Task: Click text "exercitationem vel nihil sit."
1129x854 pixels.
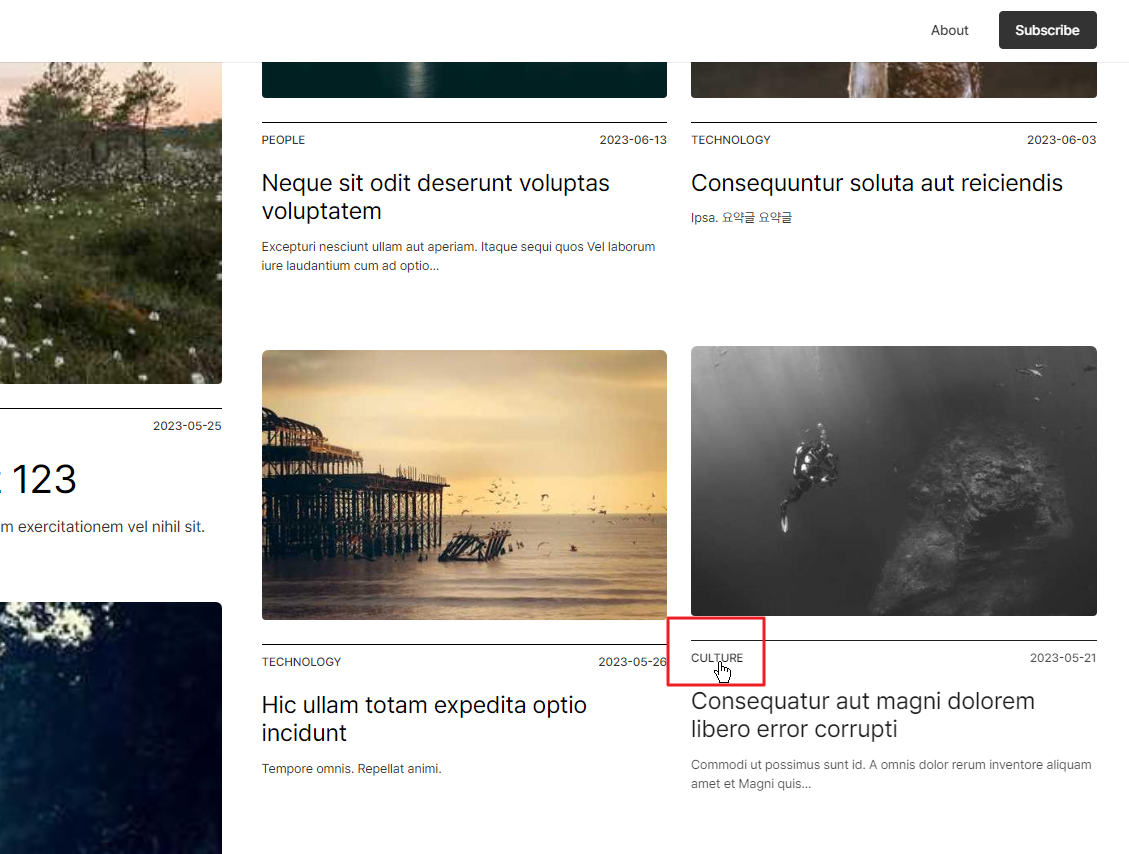Action: [111, 526]
